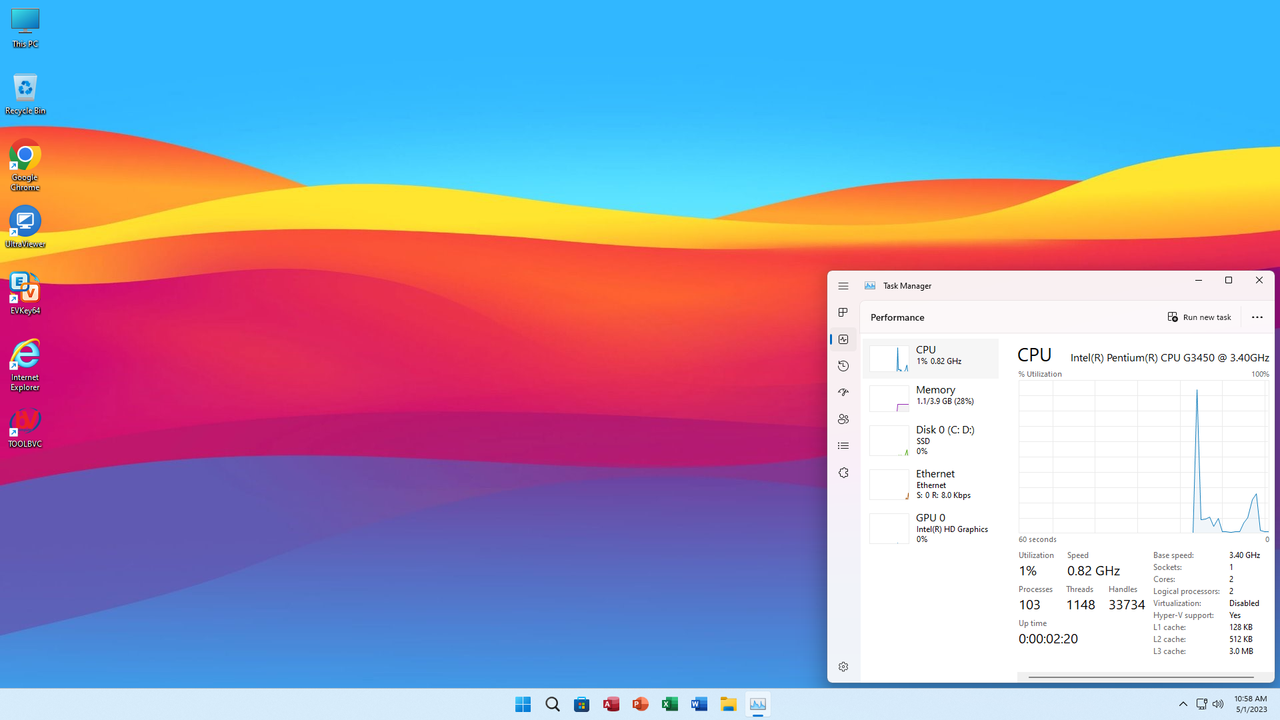This screenshot has width=1280, height=720.
Task: Click Run new task button
Action: [1199, 317]
